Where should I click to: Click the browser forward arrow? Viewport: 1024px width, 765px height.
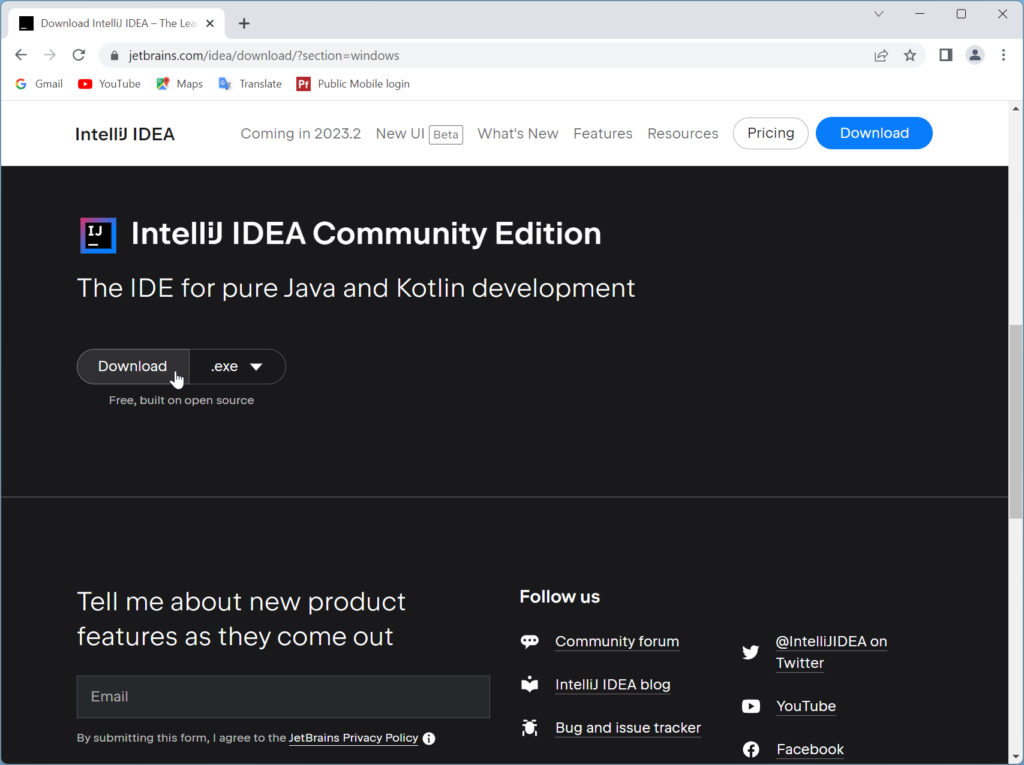50,55
